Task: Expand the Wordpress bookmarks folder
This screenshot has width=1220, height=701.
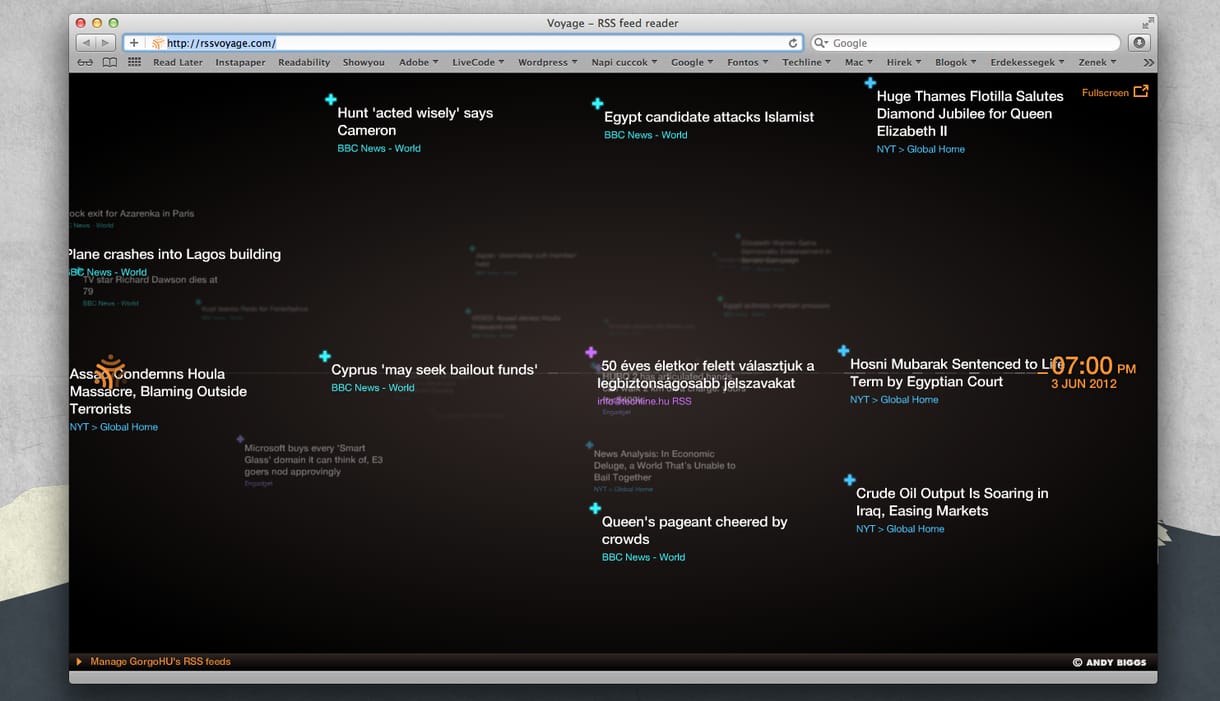Action: point(548,62)
